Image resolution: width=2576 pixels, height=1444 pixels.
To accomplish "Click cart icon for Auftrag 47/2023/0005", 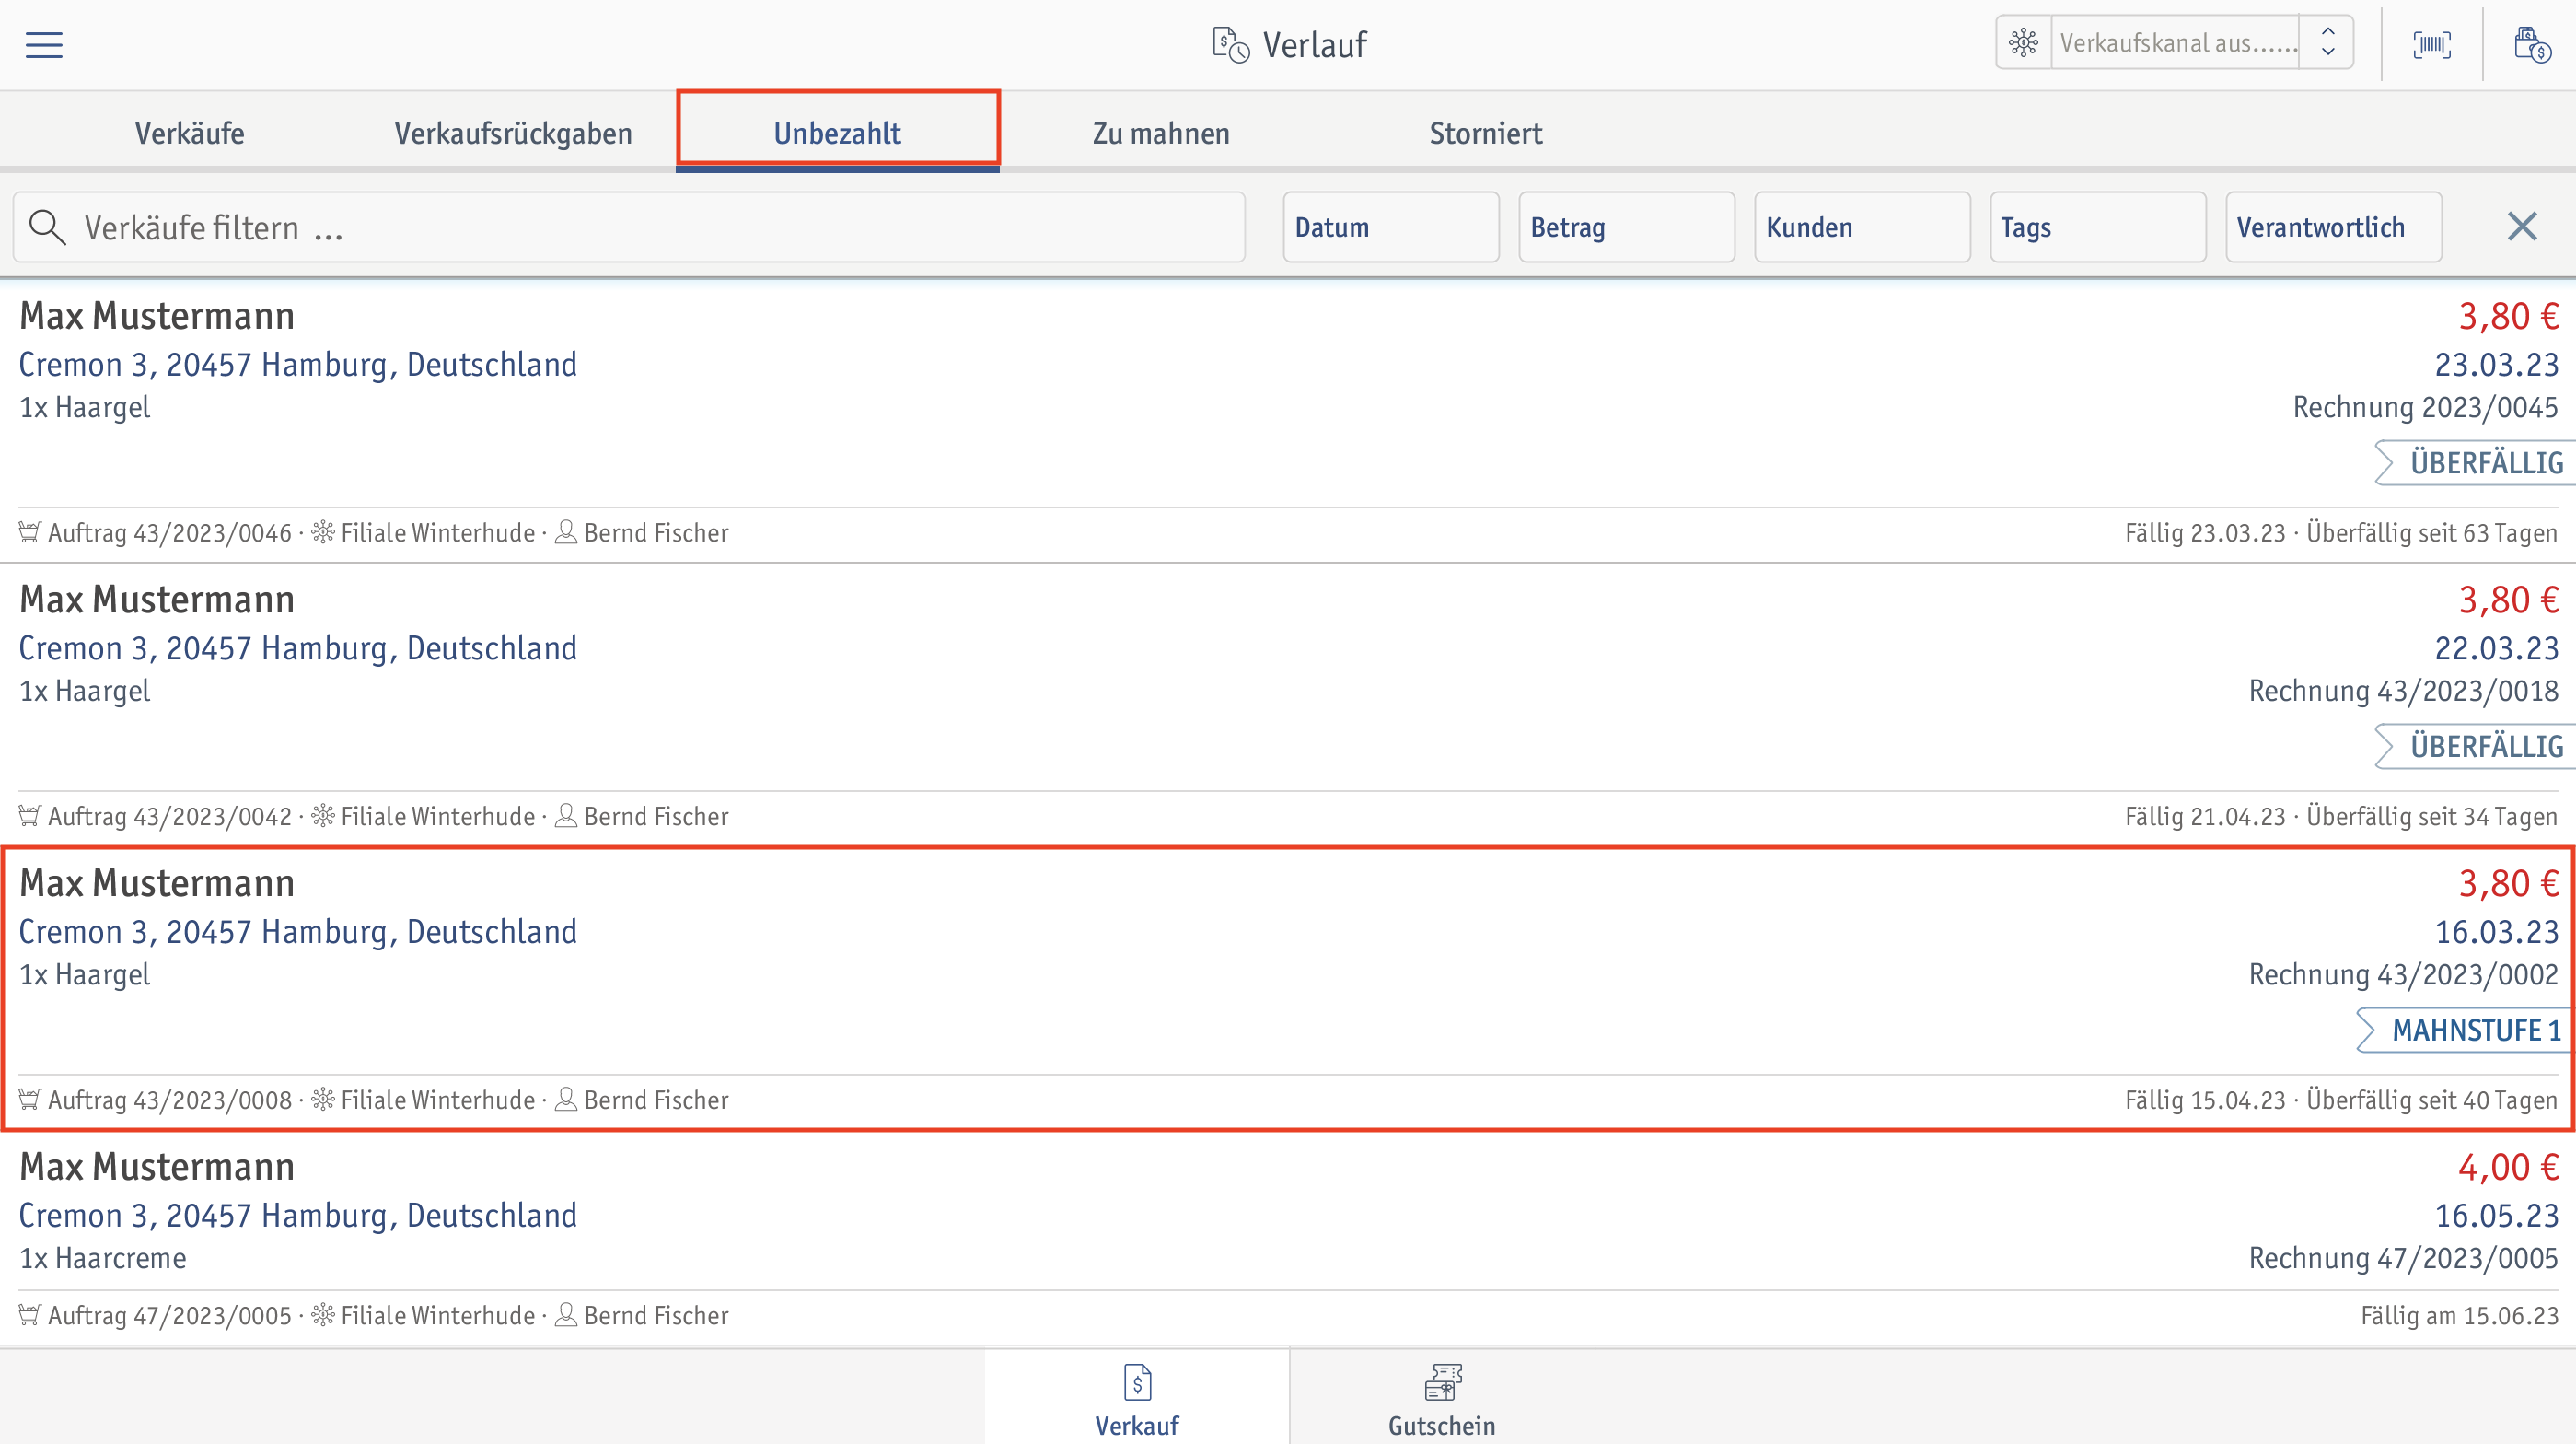I will point(30,1315).
